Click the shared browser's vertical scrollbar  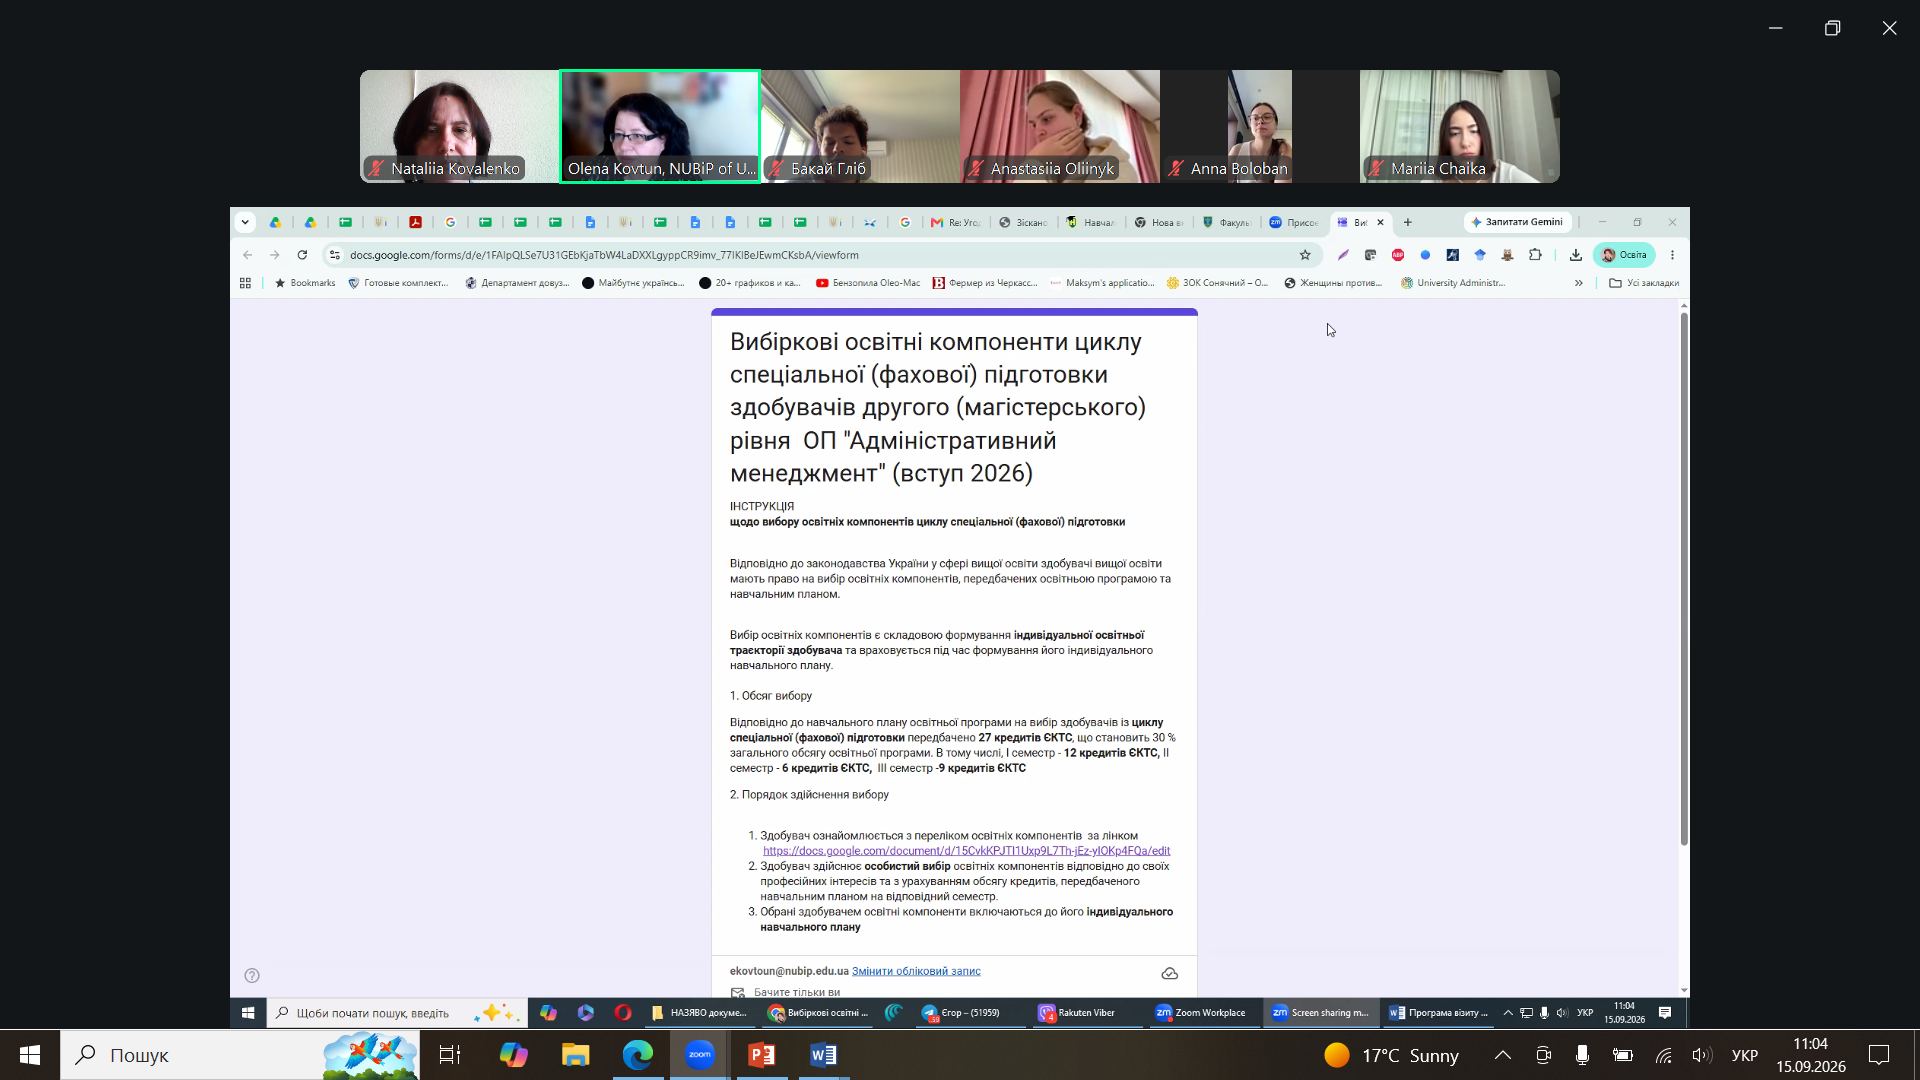[1684, 580]
